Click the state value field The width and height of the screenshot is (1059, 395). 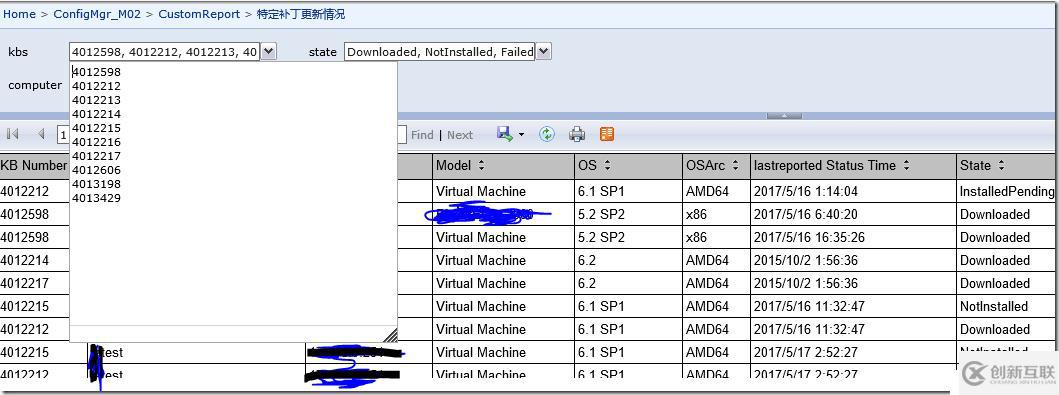point(440,51)
